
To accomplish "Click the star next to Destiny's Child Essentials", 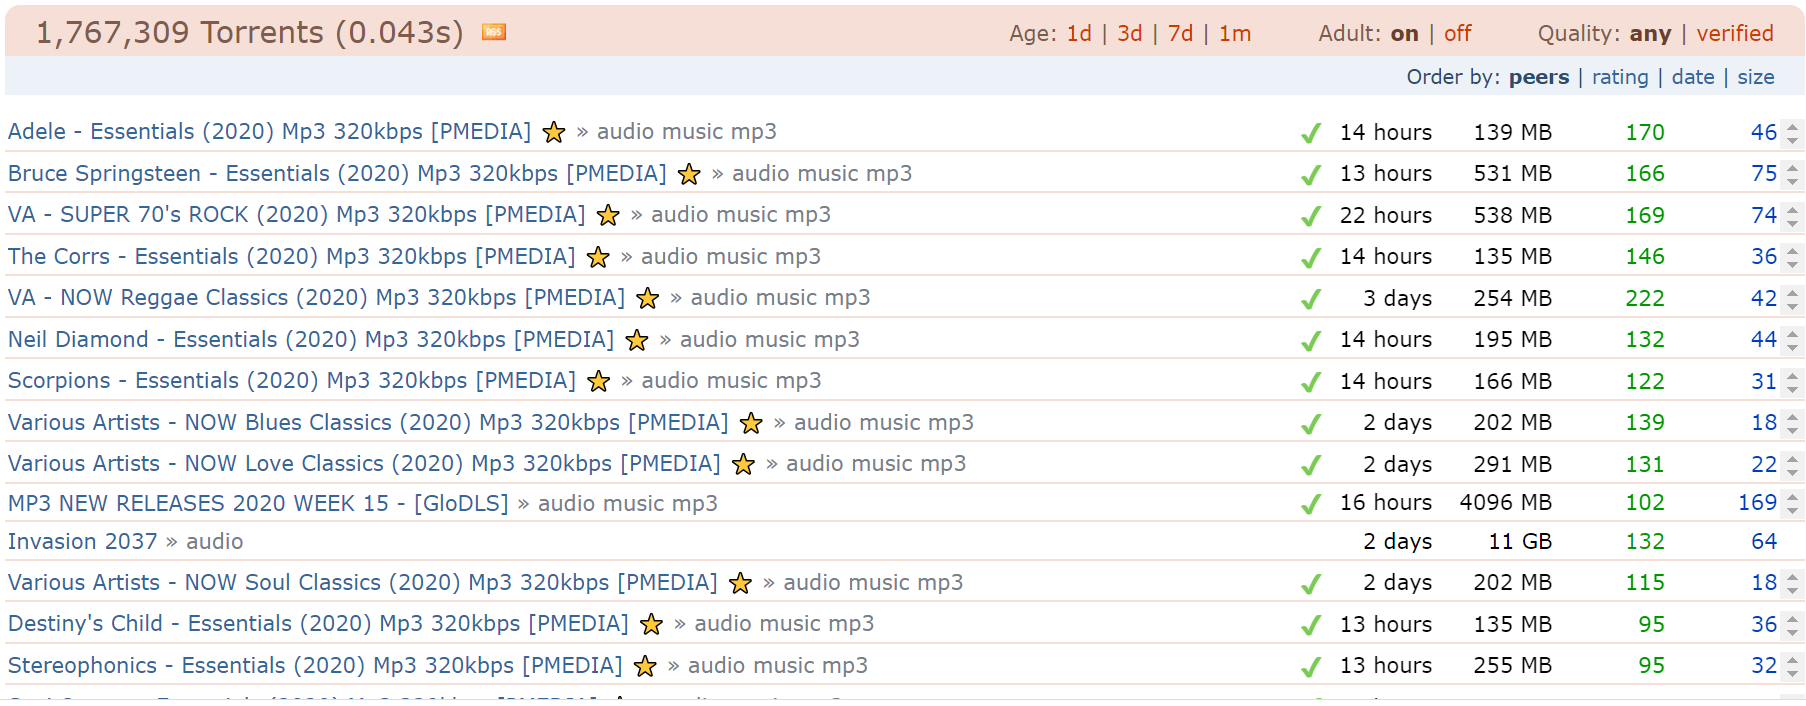I will pyautogui.click(x=651, y=624).
